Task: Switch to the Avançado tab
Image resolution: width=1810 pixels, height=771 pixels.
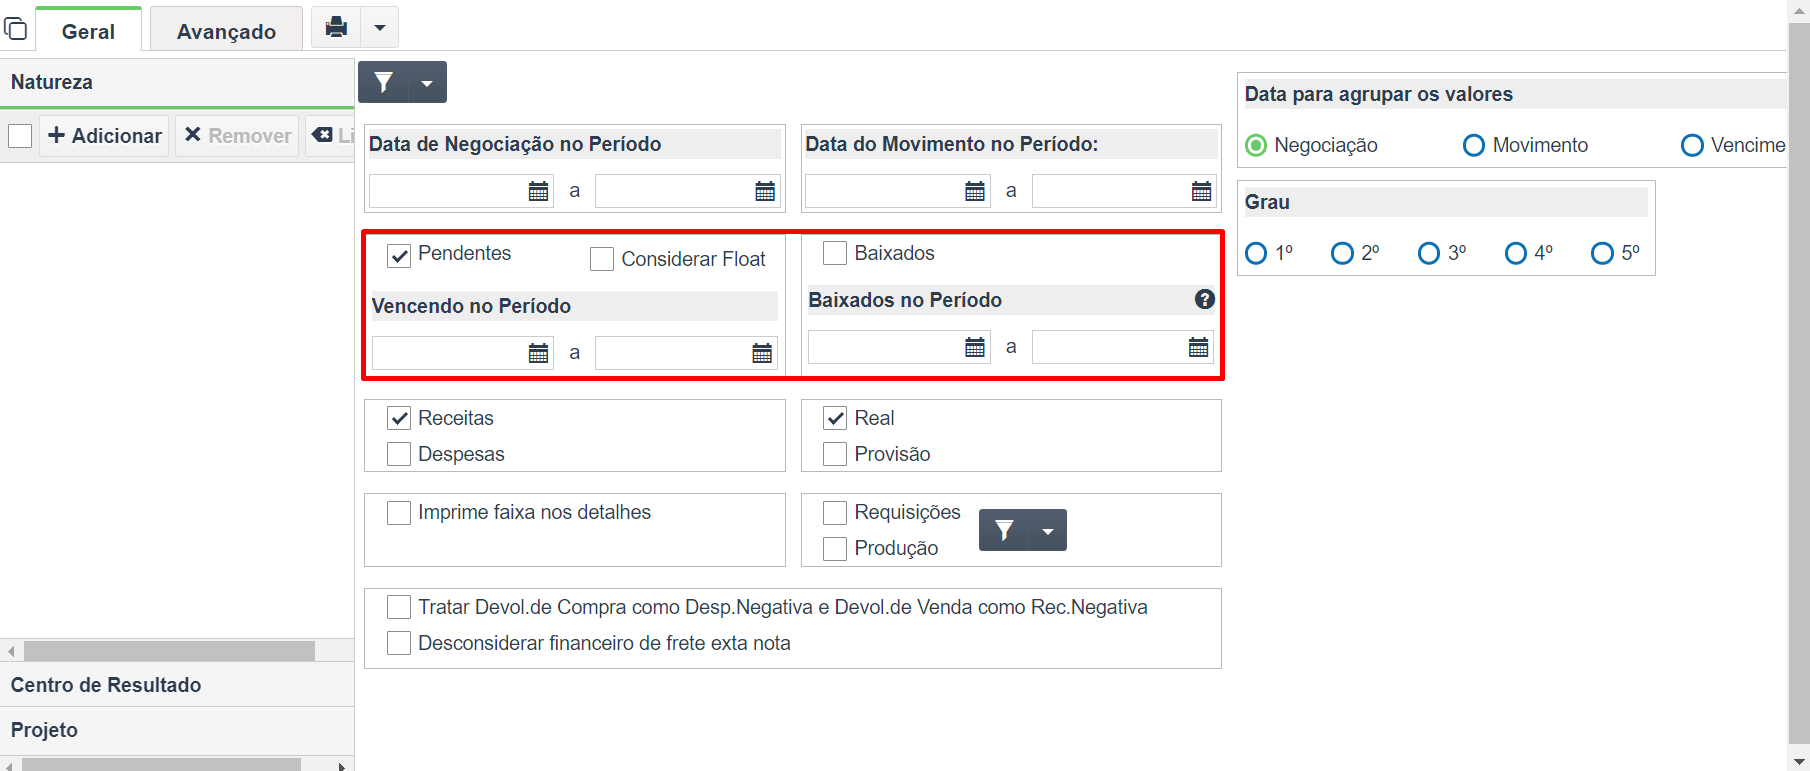Action: click(226, 31)
